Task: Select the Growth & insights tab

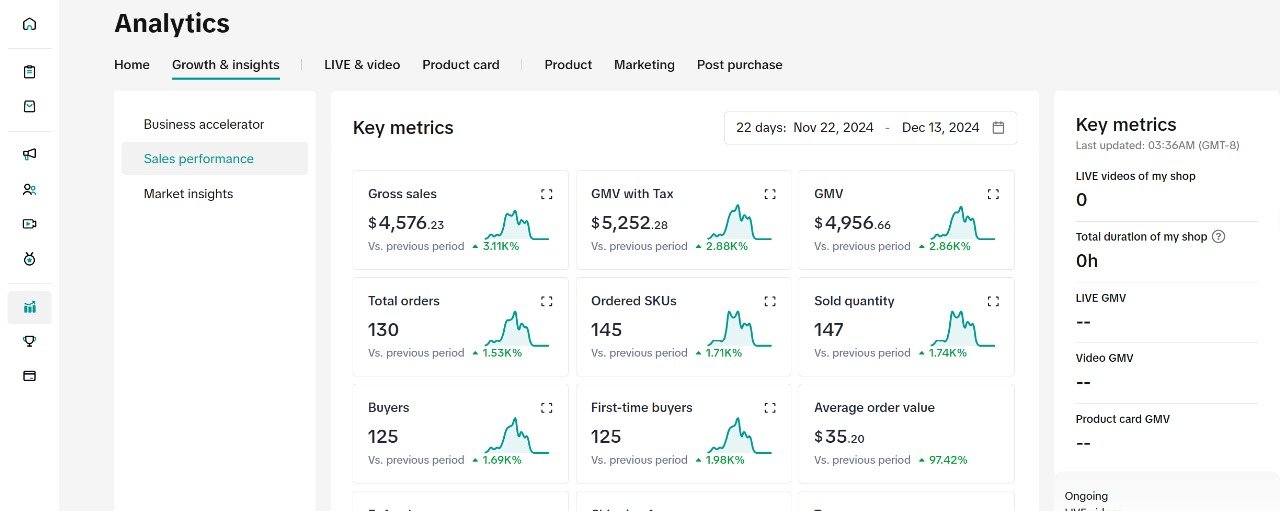Action: click(x=226, y=65)
